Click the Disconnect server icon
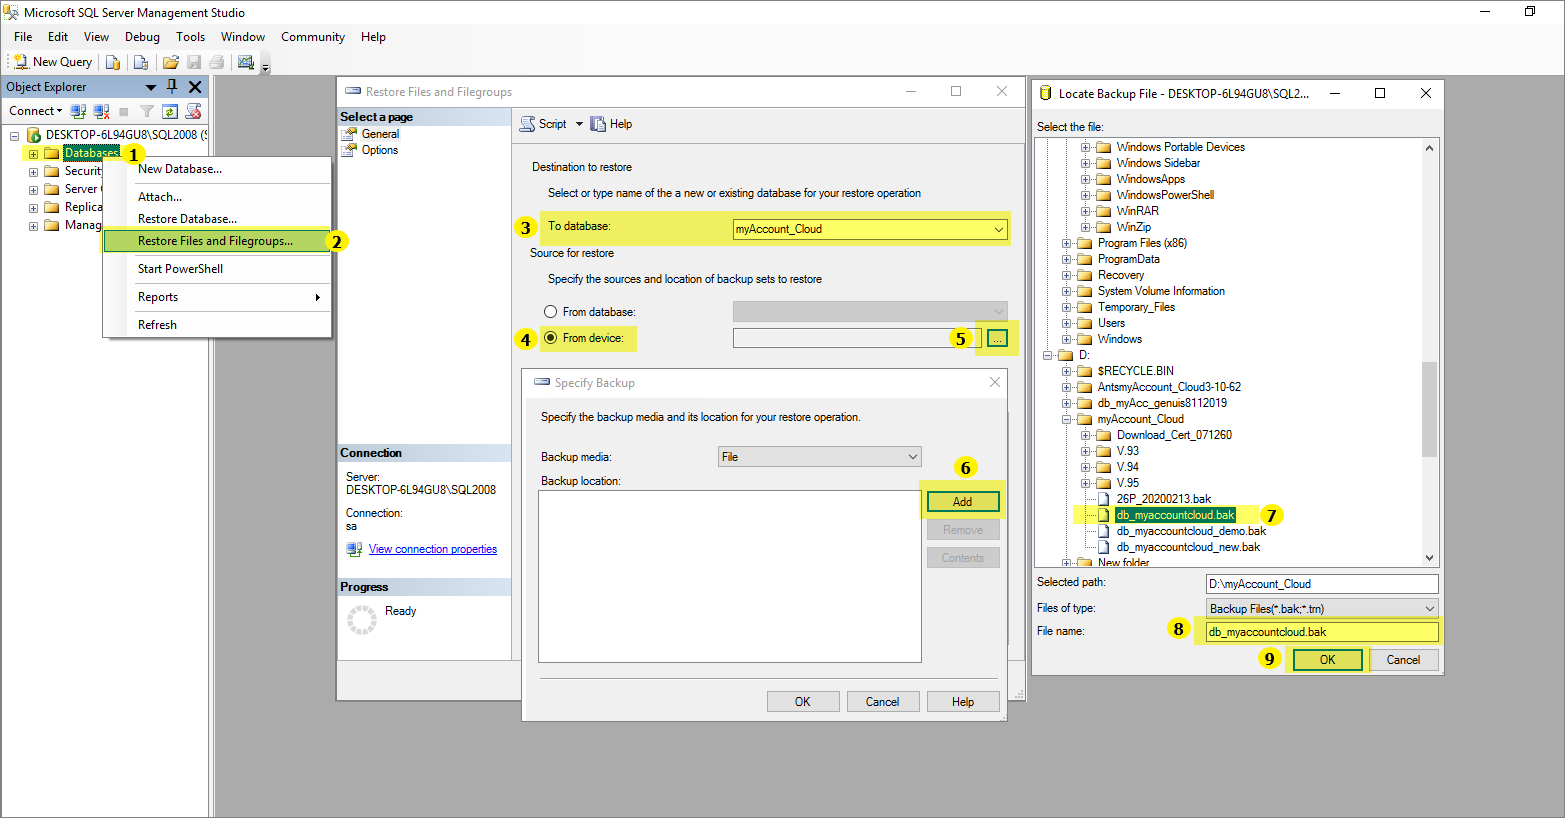1565x818 pixels. [101, 111]
